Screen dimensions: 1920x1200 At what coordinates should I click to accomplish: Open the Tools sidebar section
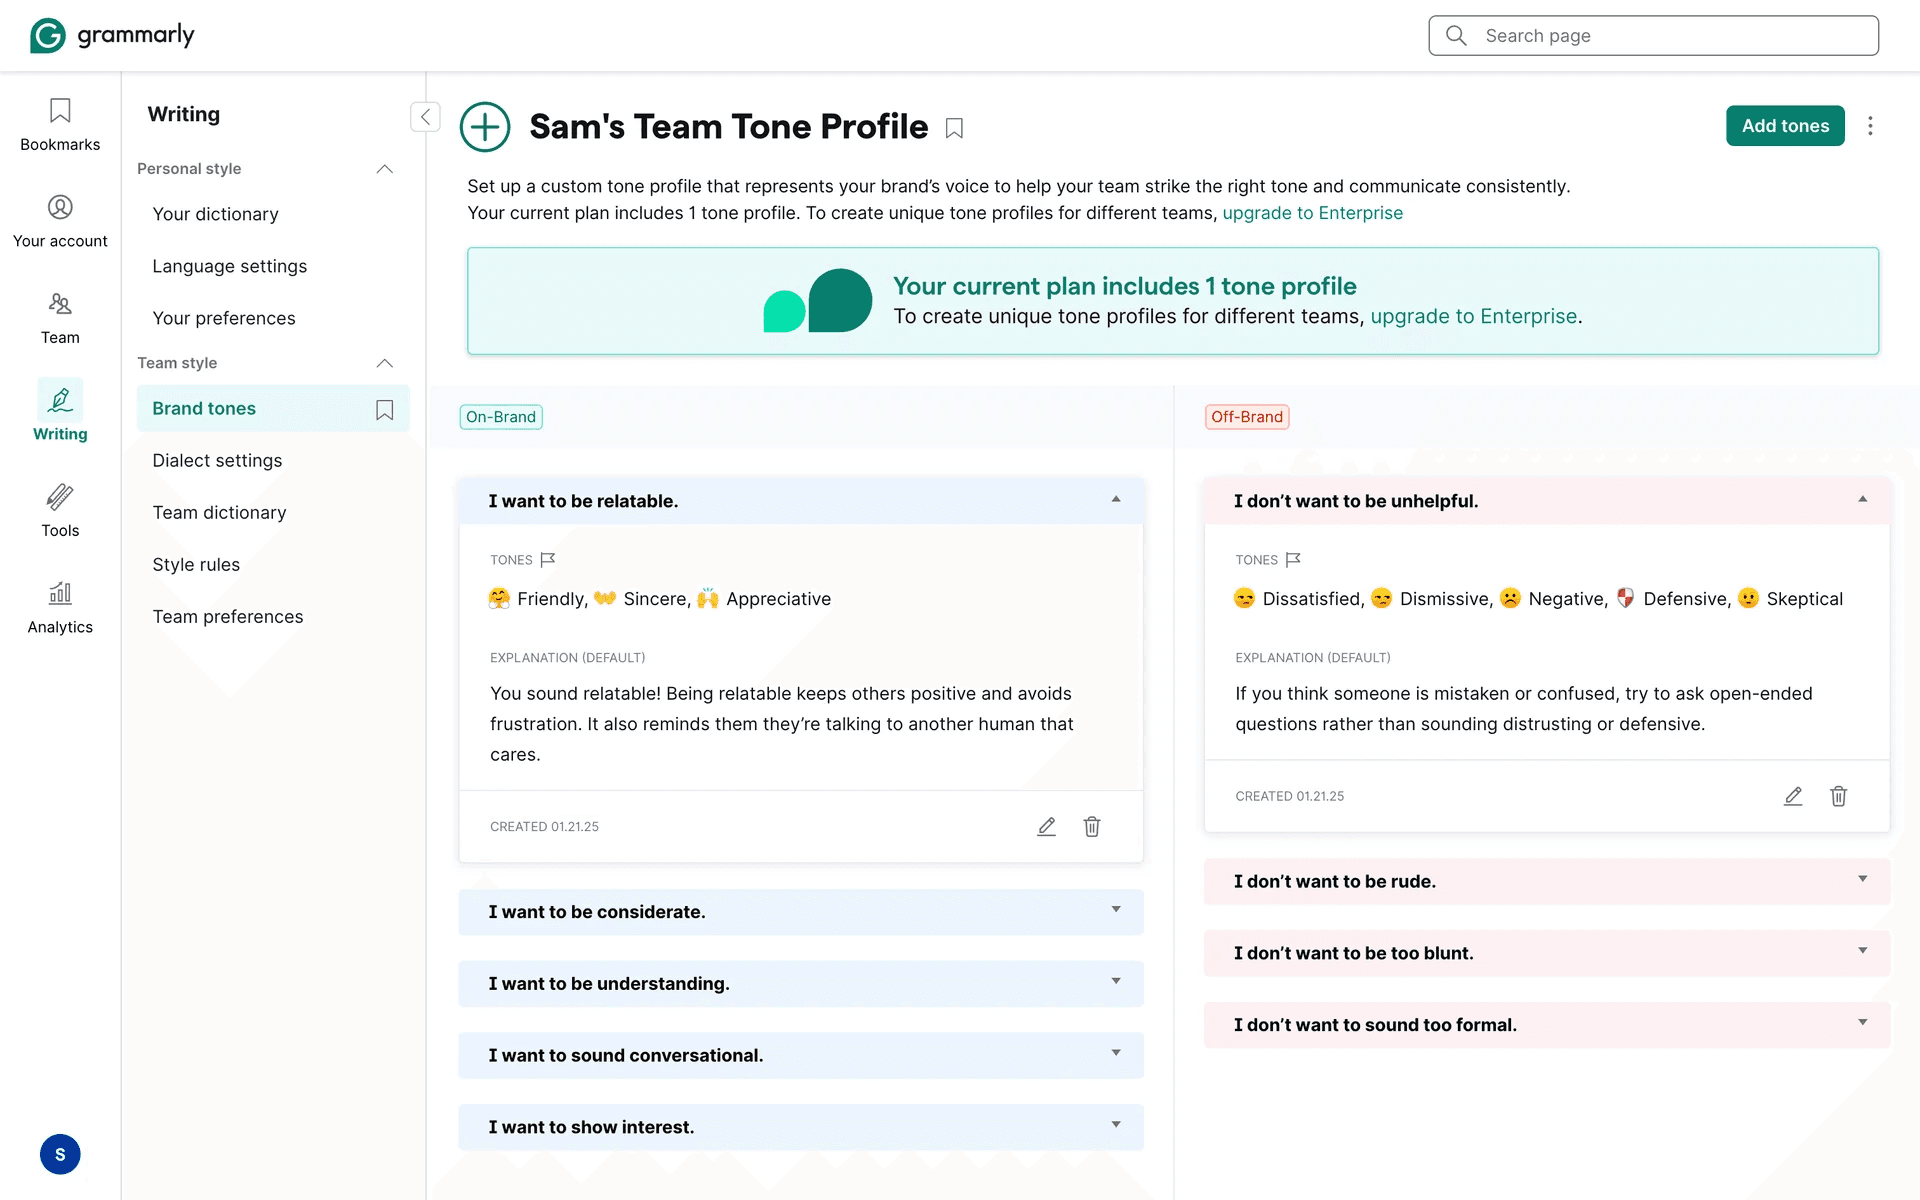60,510
